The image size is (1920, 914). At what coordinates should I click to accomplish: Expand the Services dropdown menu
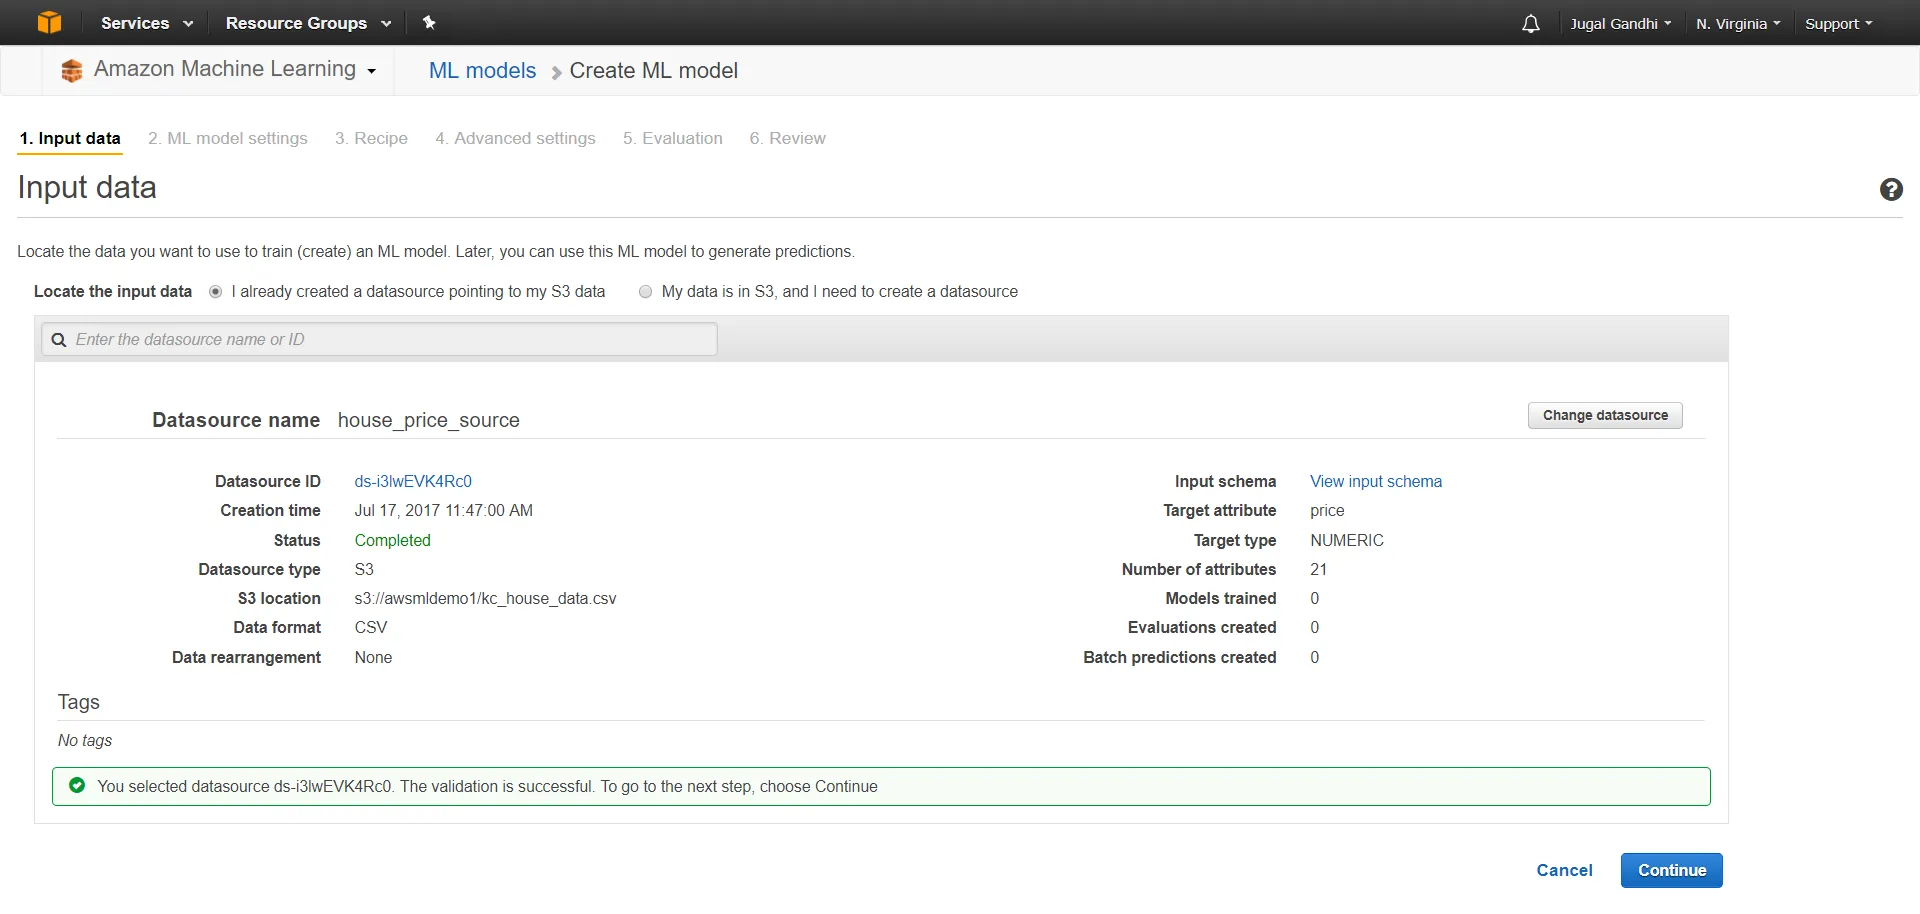[147, 23]
